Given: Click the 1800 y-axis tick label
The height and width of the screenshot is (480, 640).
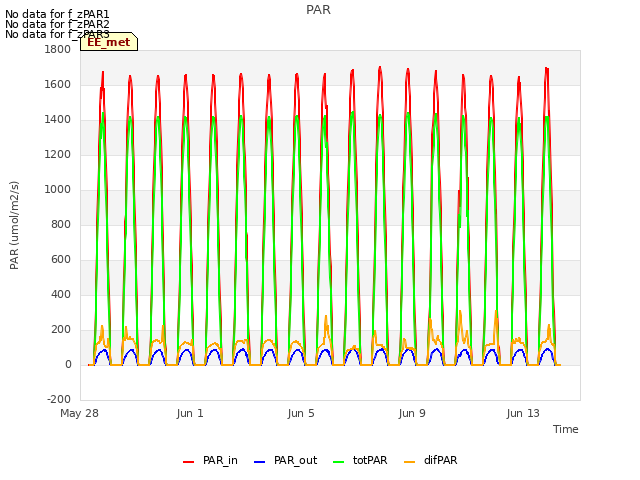Looking at the screenshot, I should coord(58,49).
